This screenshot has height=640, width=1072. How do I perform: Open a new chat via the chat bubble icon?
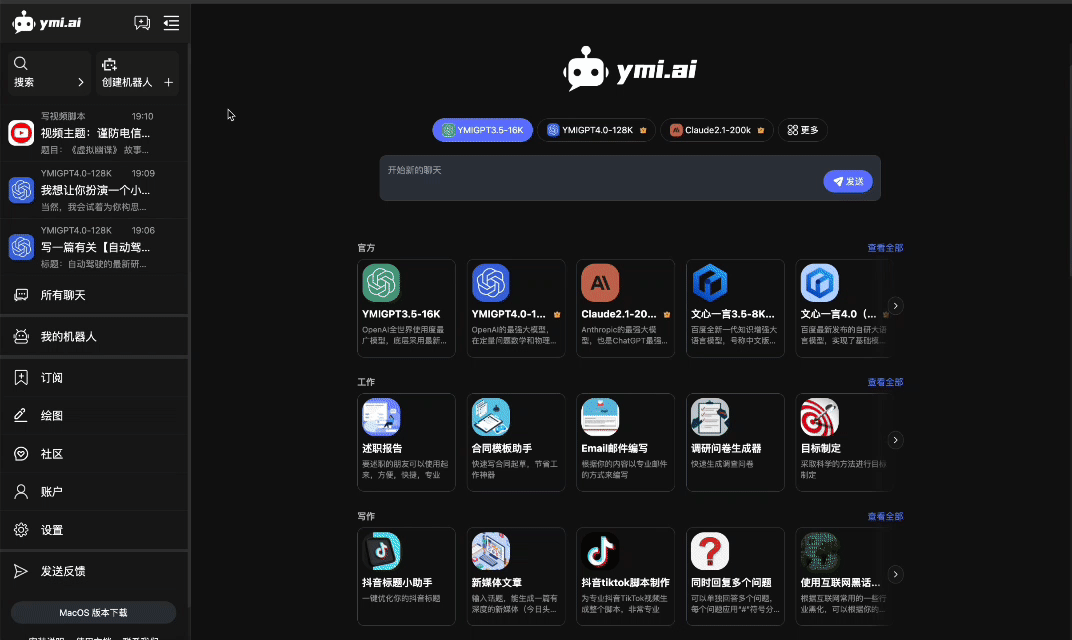pos(141,21)
